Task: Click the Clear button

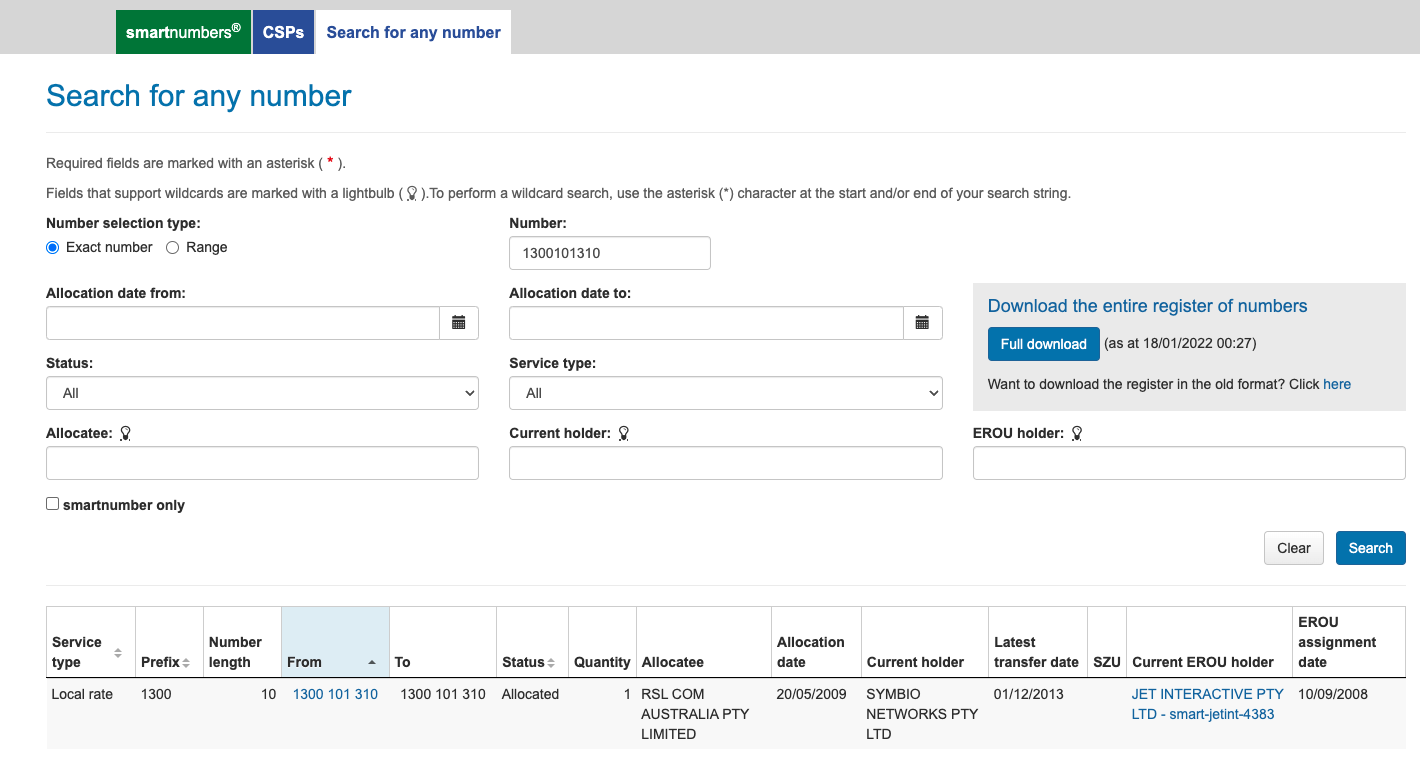Action: pos(1294,548)
